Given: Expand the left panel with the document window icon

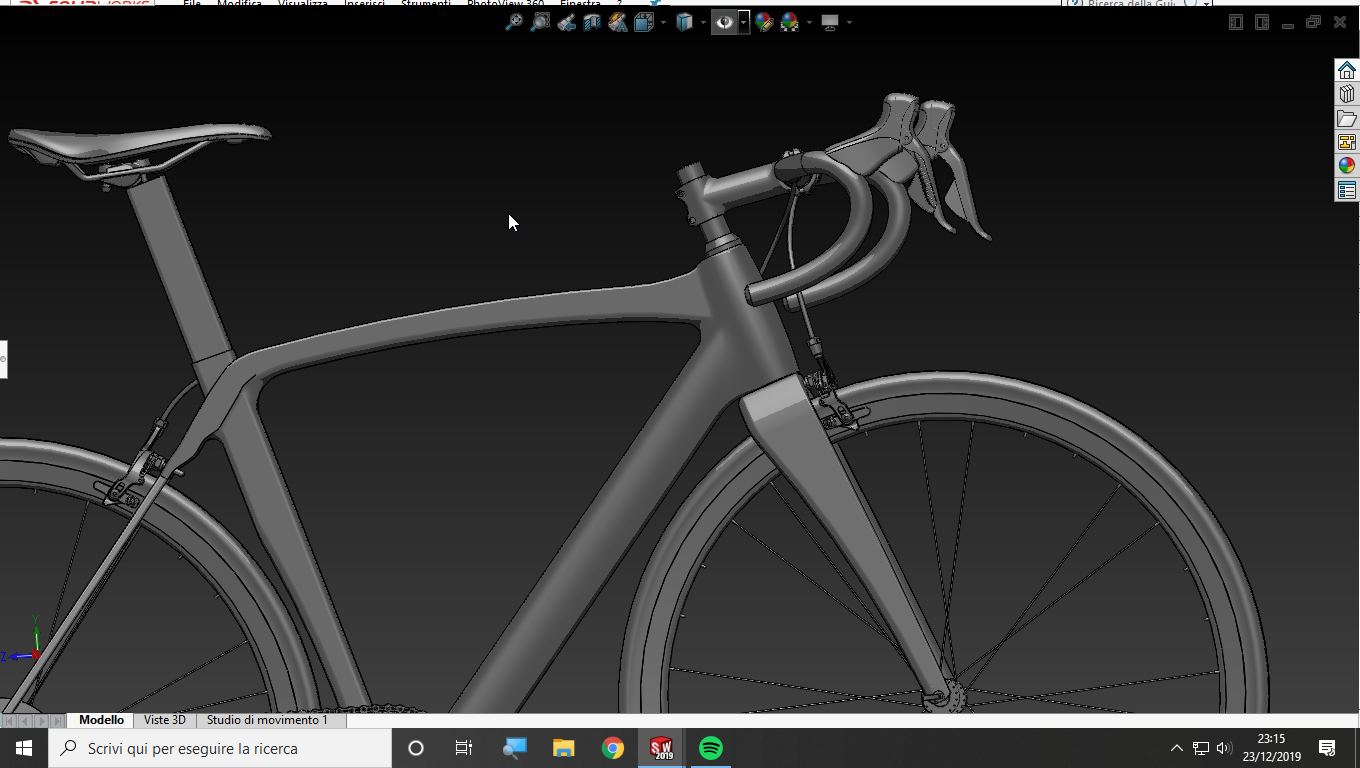Looking at the screenshot, I should pos(1236,22).
